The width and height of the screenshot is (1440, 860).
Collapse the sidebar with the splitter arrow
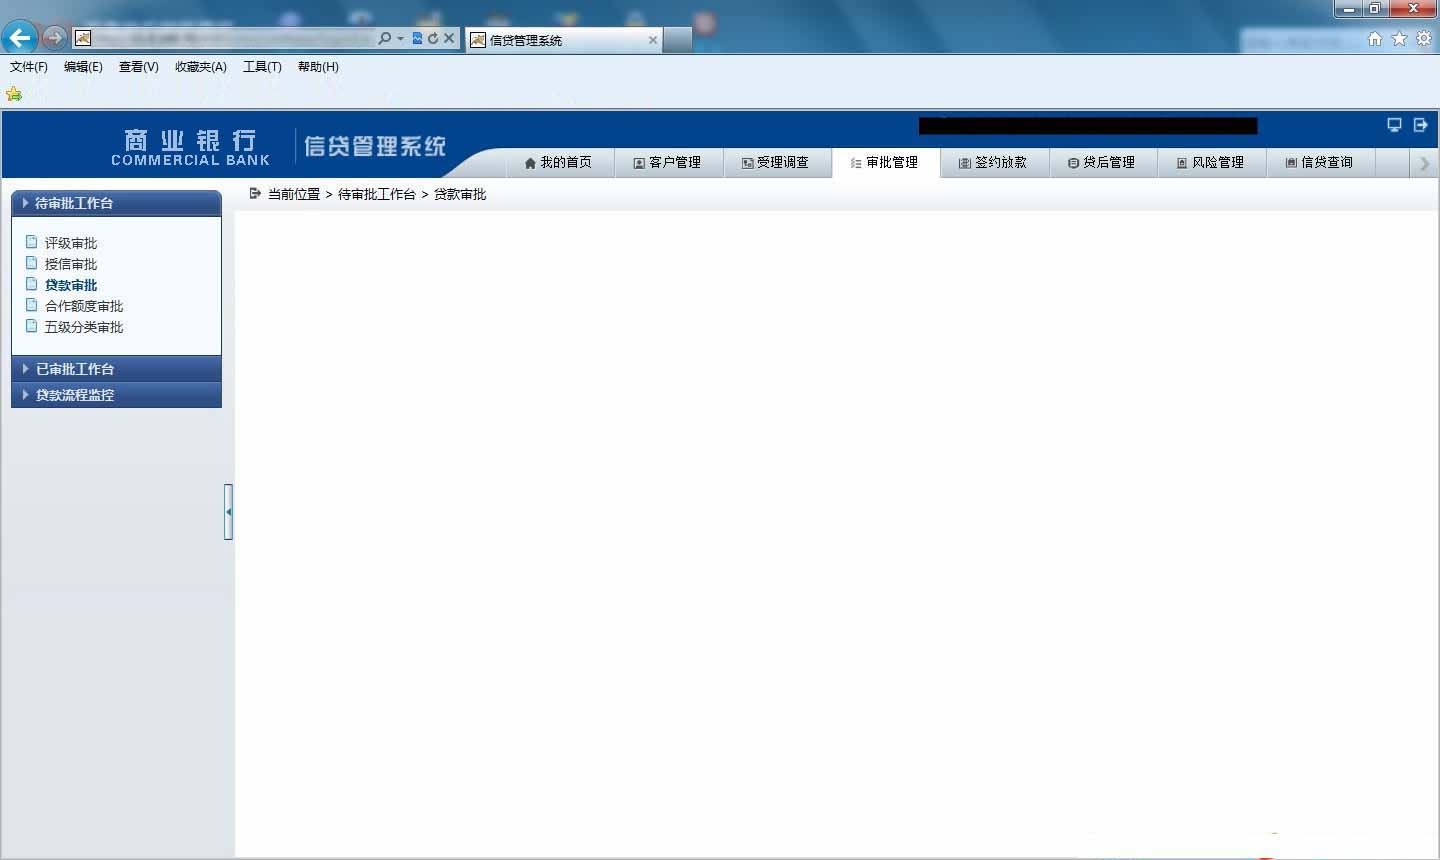click(228, 512)
